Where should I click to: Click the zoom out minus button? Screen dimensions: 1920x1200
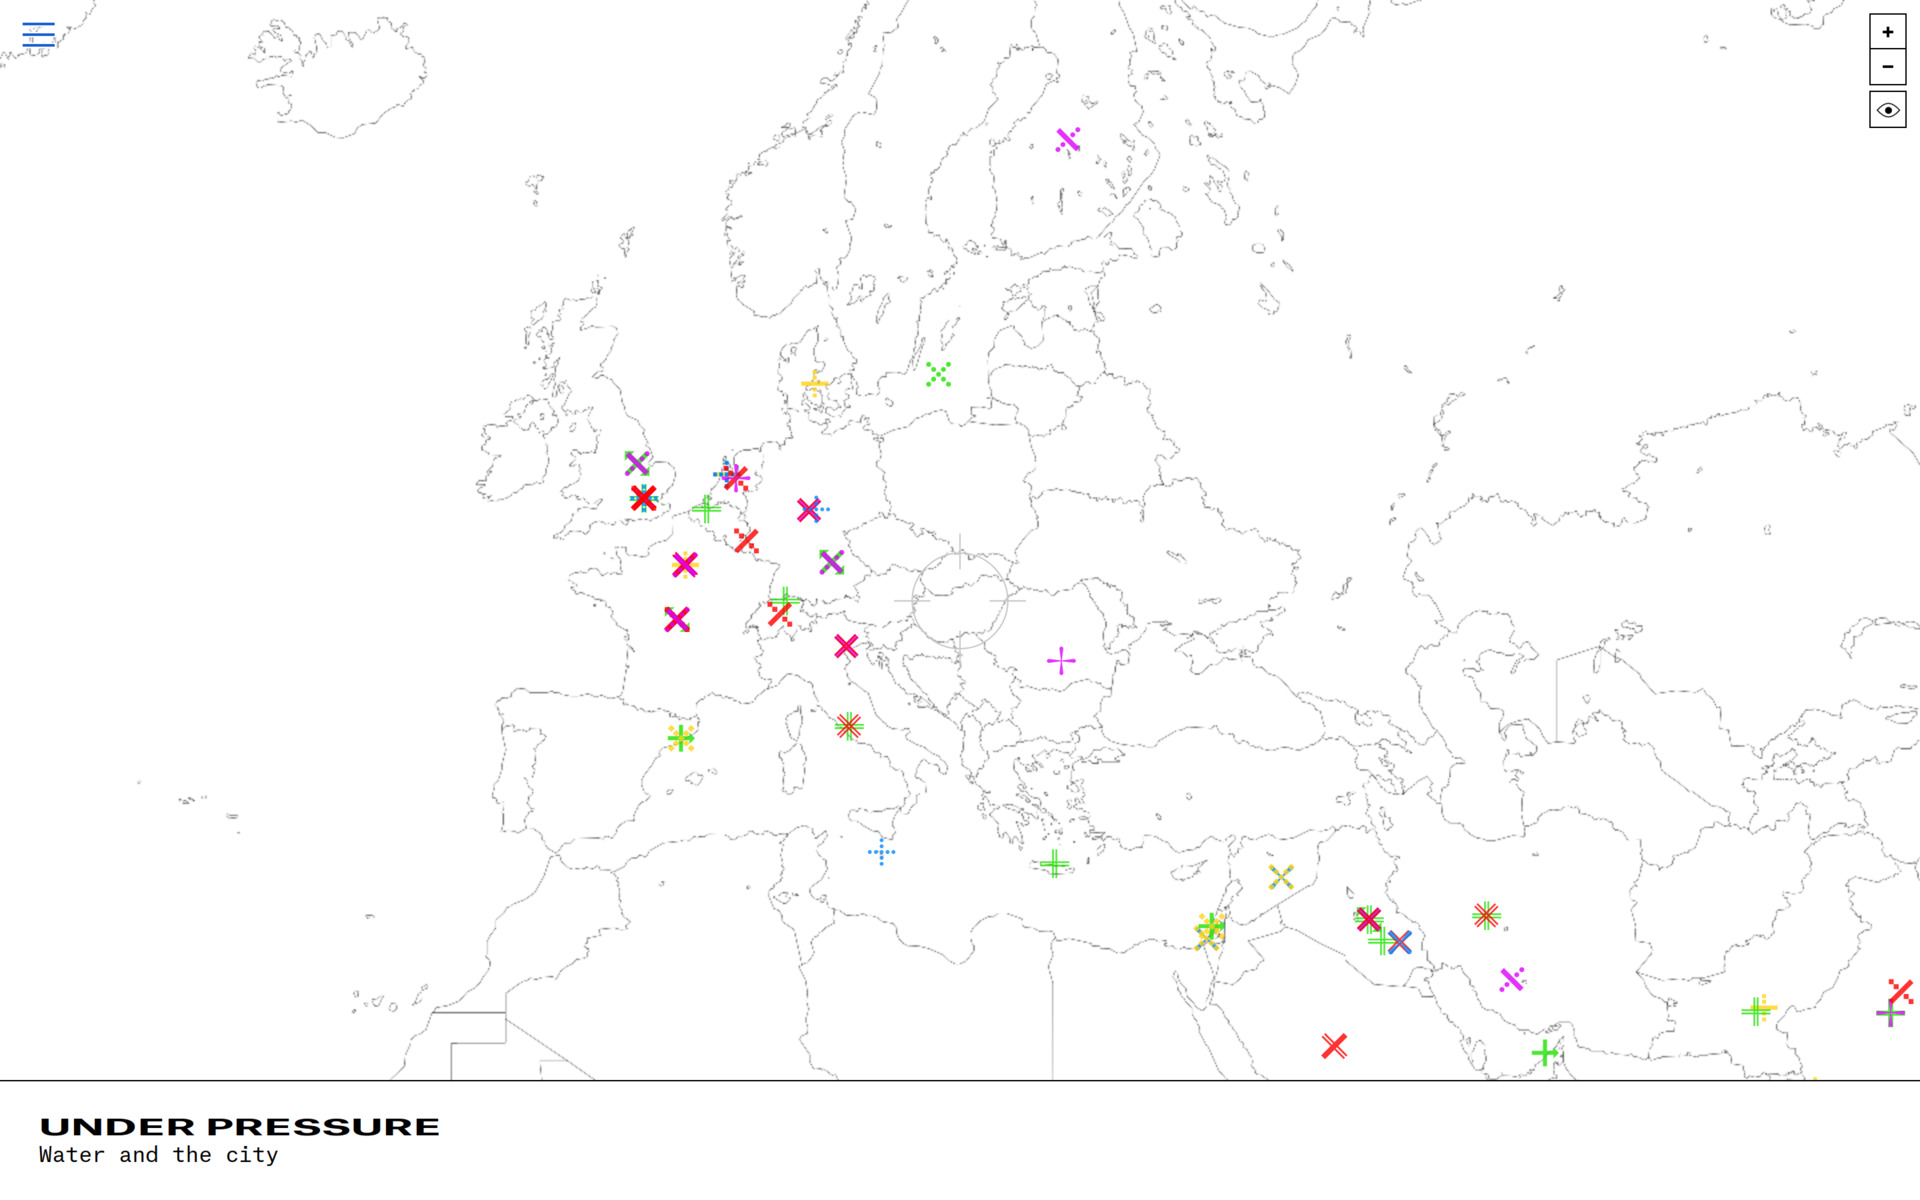coord(1887,67)
